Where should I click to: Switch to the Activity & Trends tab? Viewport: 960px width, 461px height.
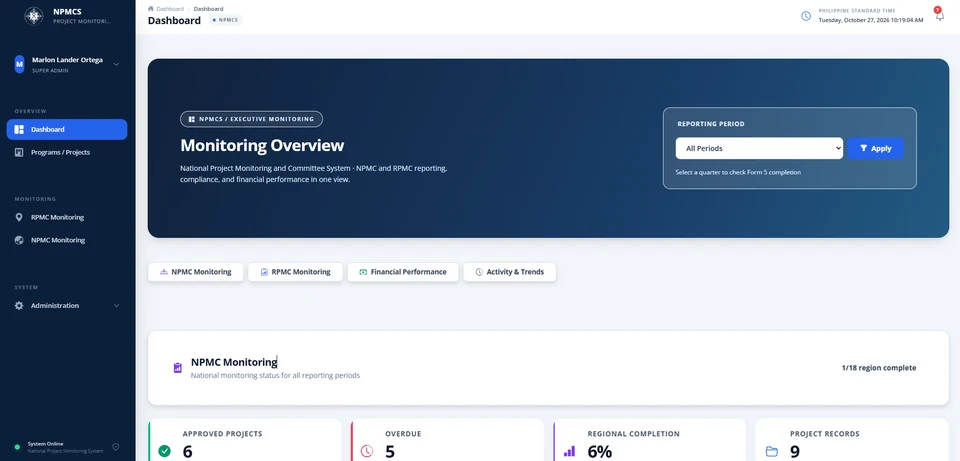(x=509, y=272)
